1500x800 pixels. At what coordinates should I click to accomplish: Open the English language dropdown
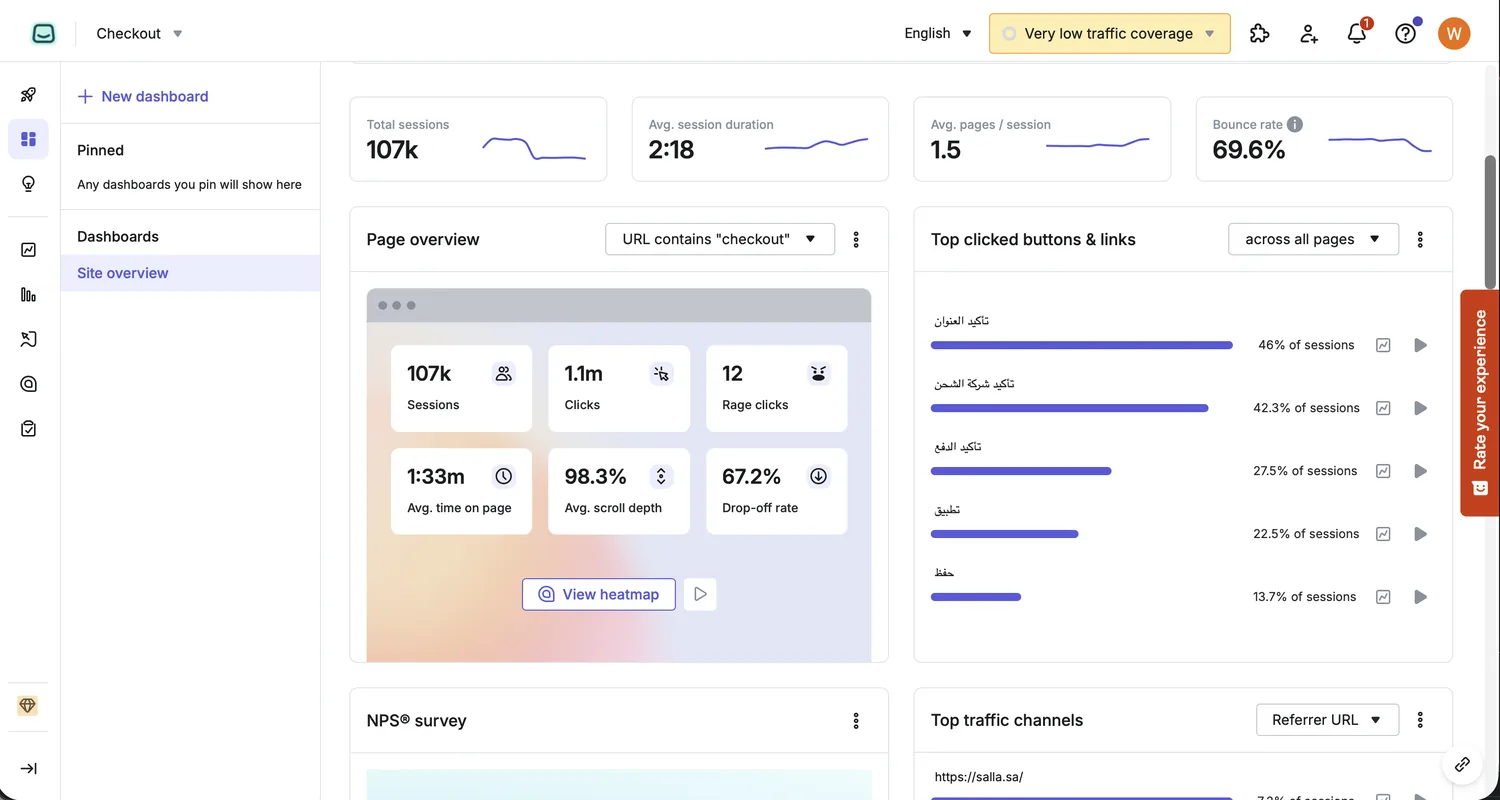click(938, 33)
